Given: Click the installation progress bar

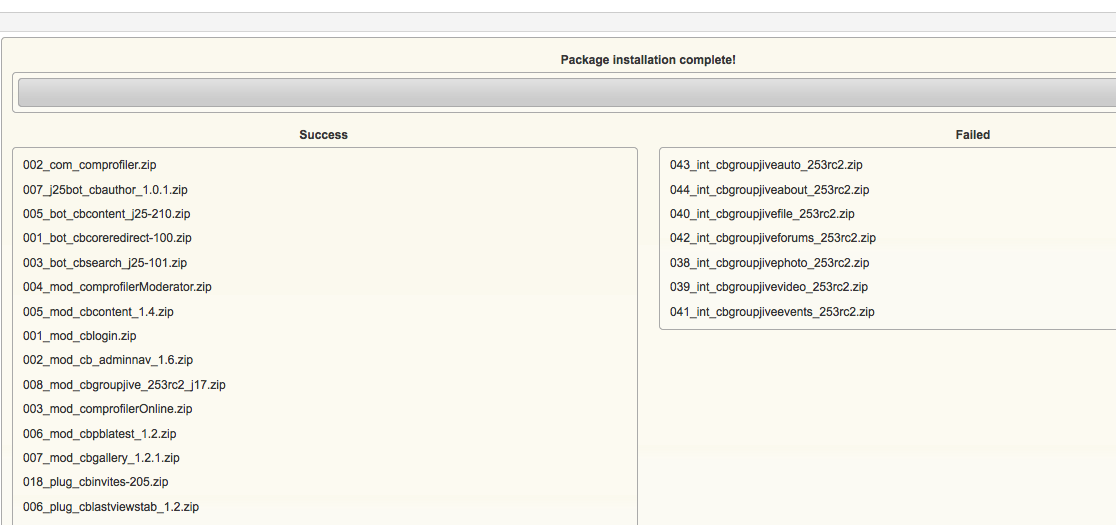Looking at the screenshot, I should 567,92.
